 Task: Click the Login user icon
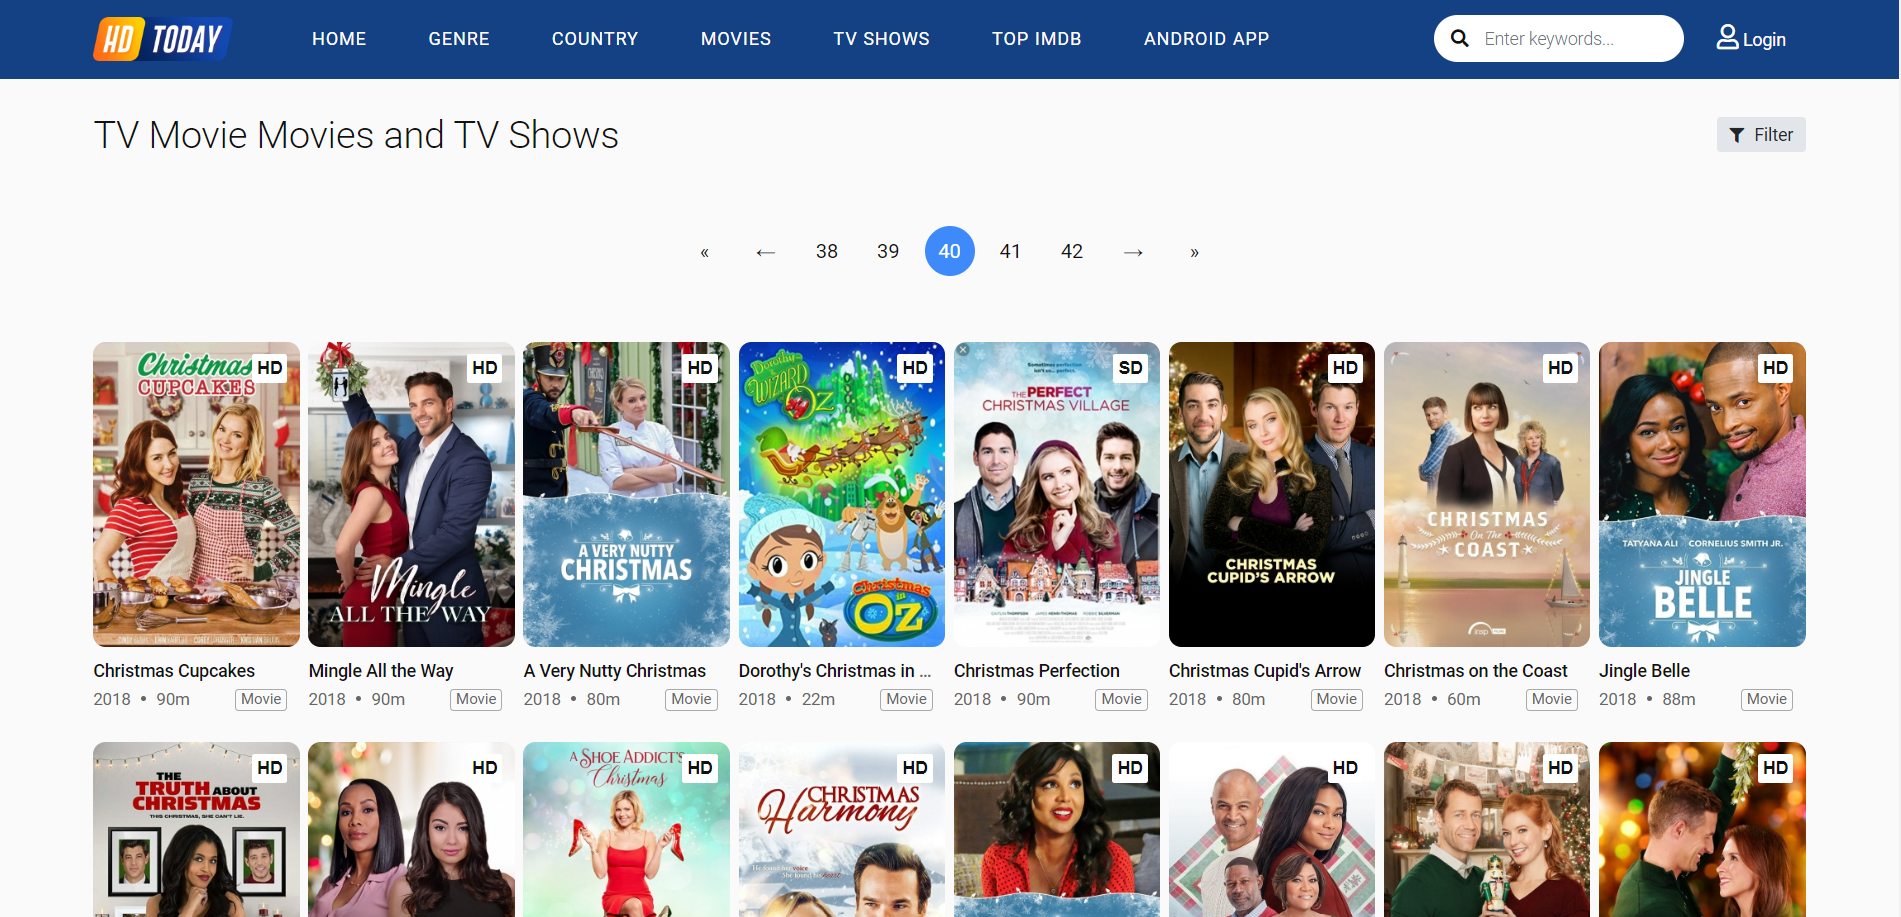1727,38
